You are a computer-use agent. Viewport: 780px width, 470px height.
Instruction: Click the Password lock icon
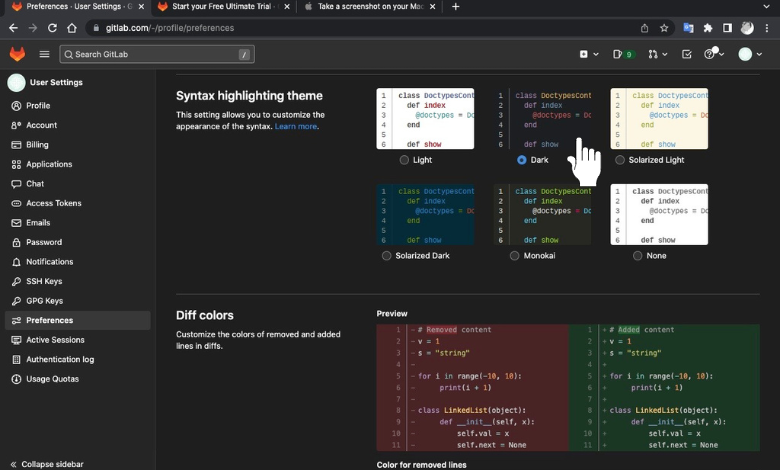click(x=16, y=242)
